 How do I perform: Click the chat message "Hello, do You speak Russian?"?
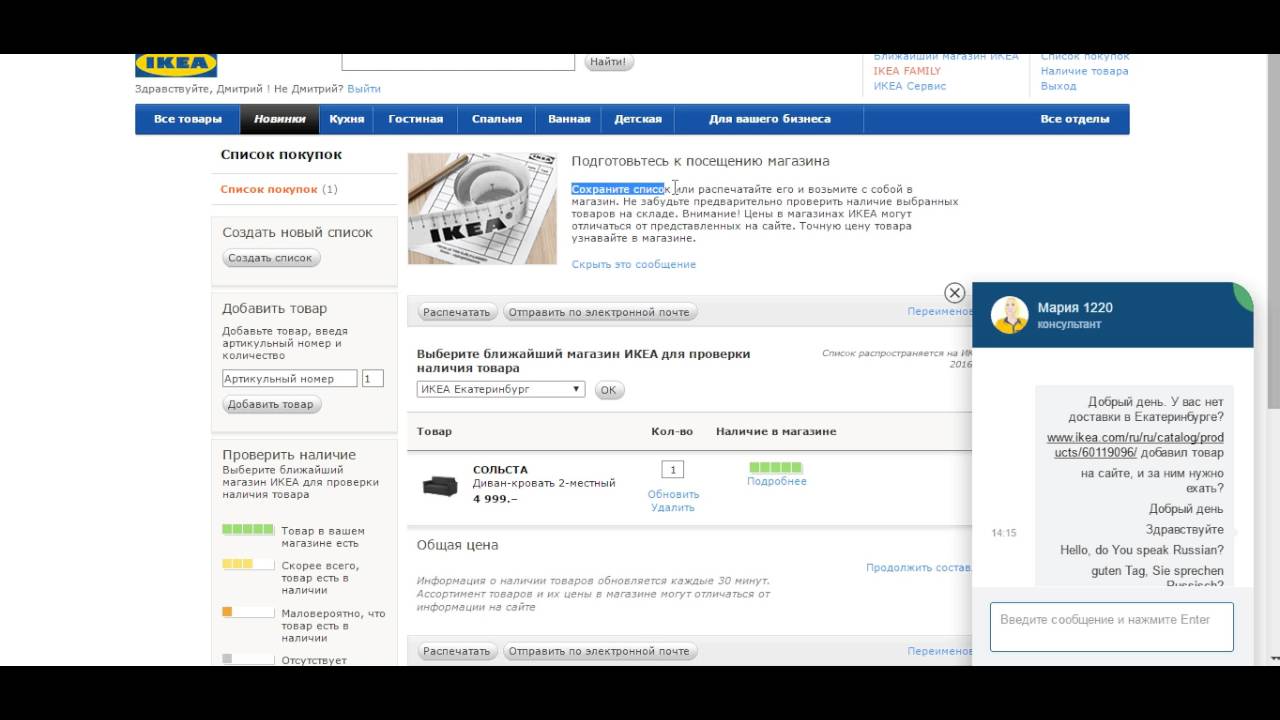point(1142,550)
